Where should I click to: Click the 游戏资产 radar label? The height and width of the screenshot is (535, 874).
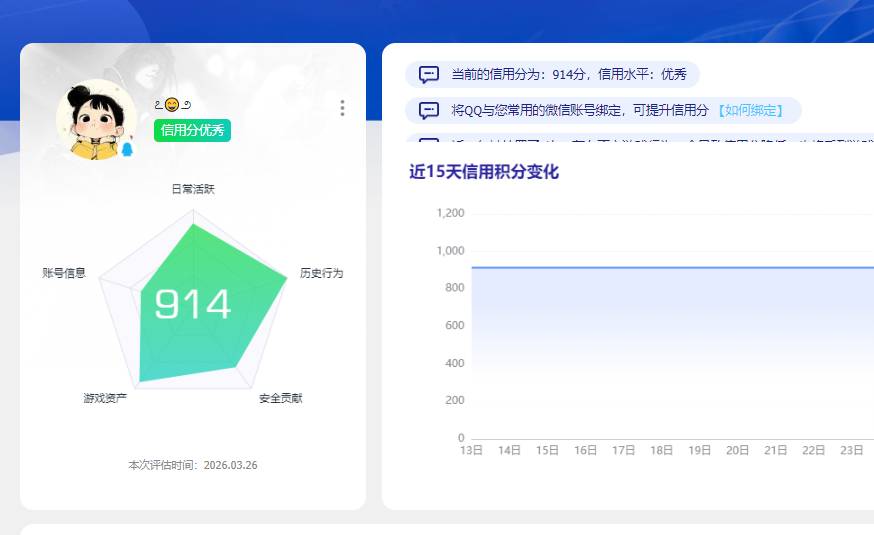click(105, 398)
